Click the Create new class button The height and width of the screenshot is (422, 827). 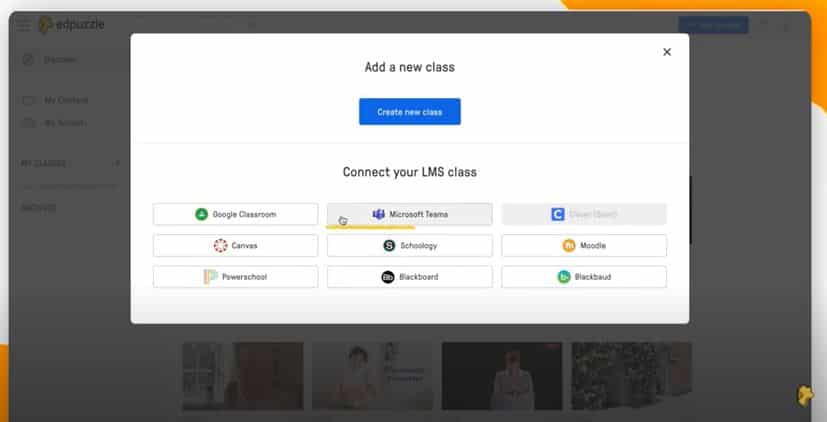coord(410,112)
